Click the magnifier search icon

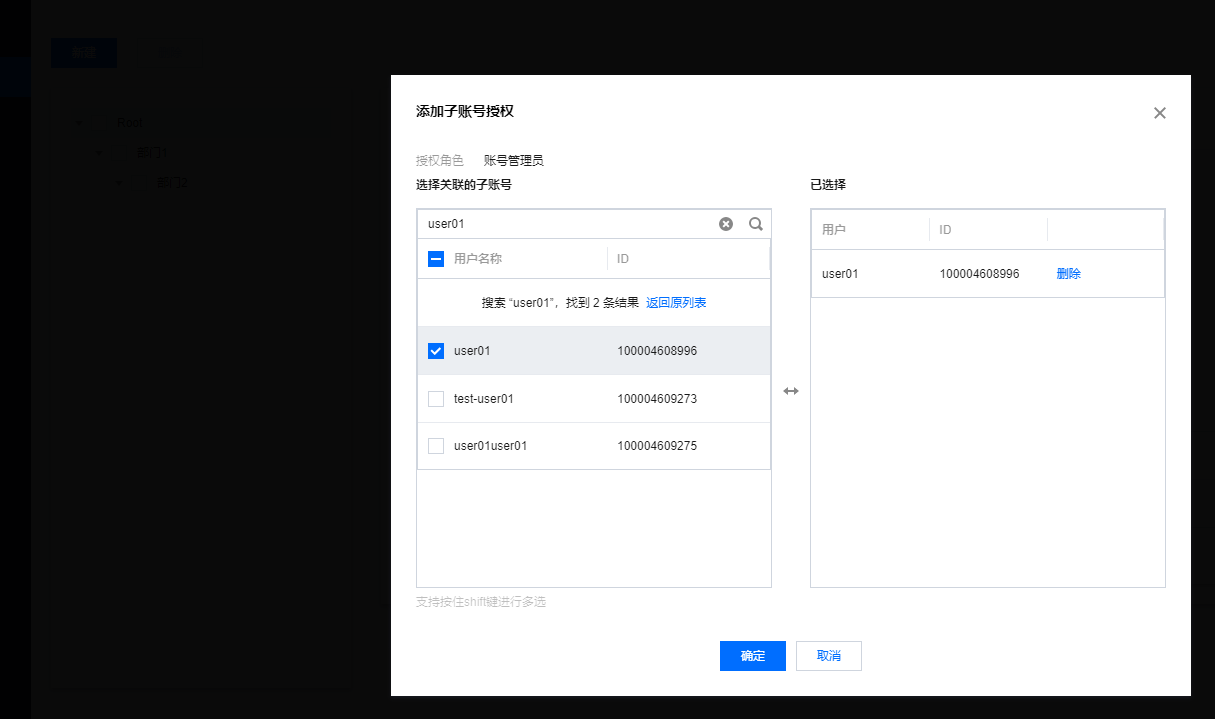756,224
